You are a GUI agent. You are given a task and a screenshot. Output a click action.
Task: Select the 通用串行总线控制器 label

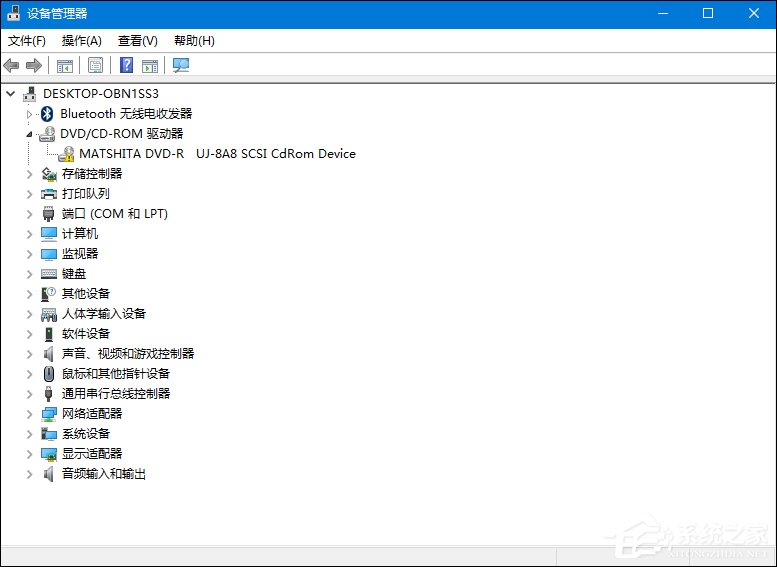pyautogui.click(x=115, y=394)
